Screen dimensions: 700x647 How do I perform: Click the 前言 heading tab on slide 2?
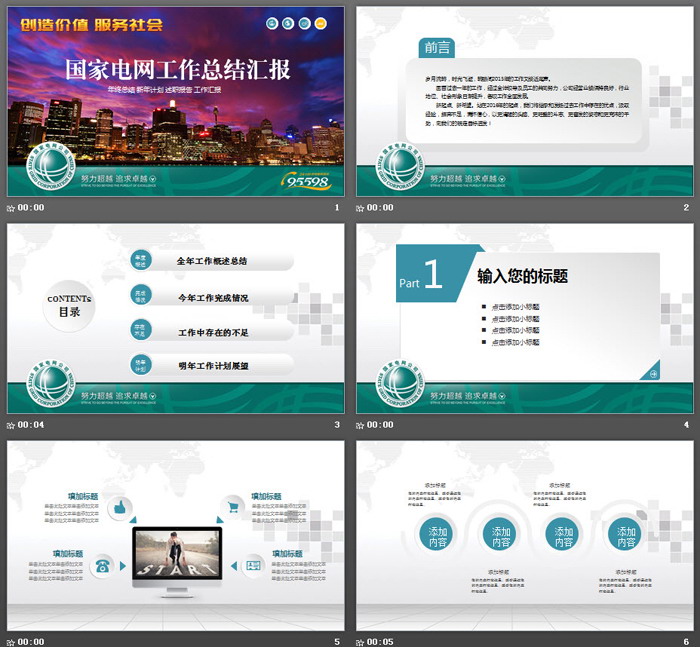pyautogui.click(x=437, y=47)
